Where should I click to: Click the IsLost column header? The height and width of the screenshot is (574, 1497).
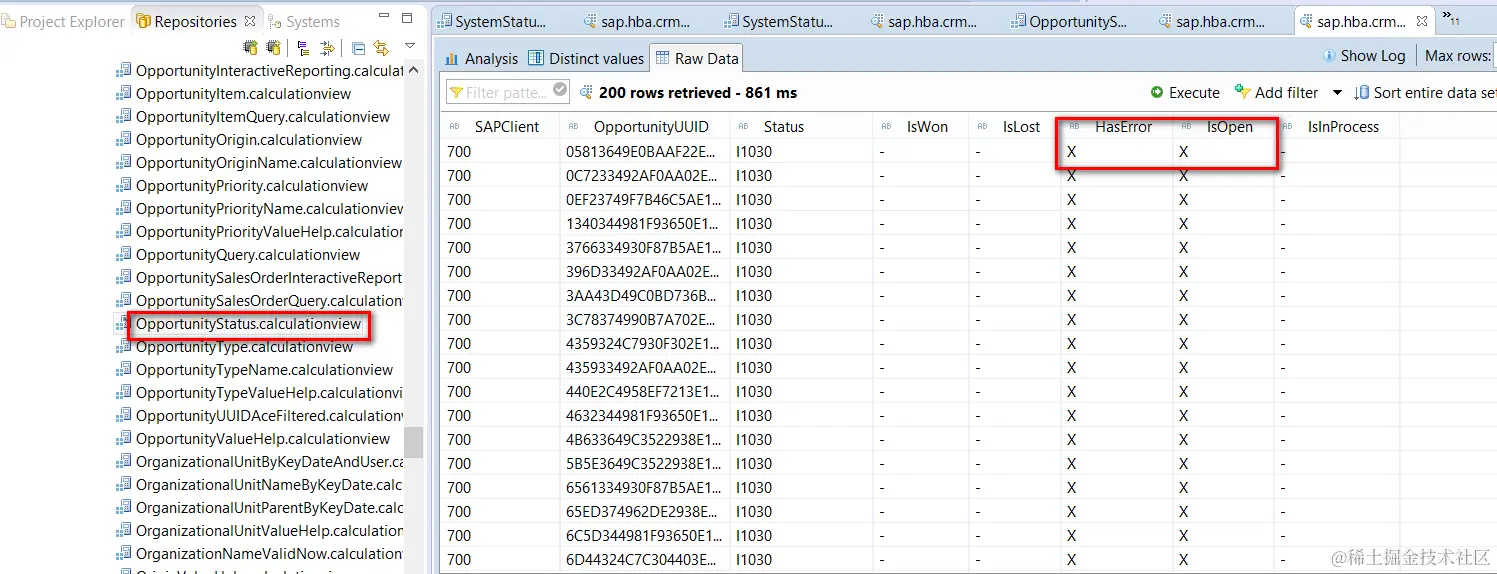pyautogui.click(x=1014, y=127)
